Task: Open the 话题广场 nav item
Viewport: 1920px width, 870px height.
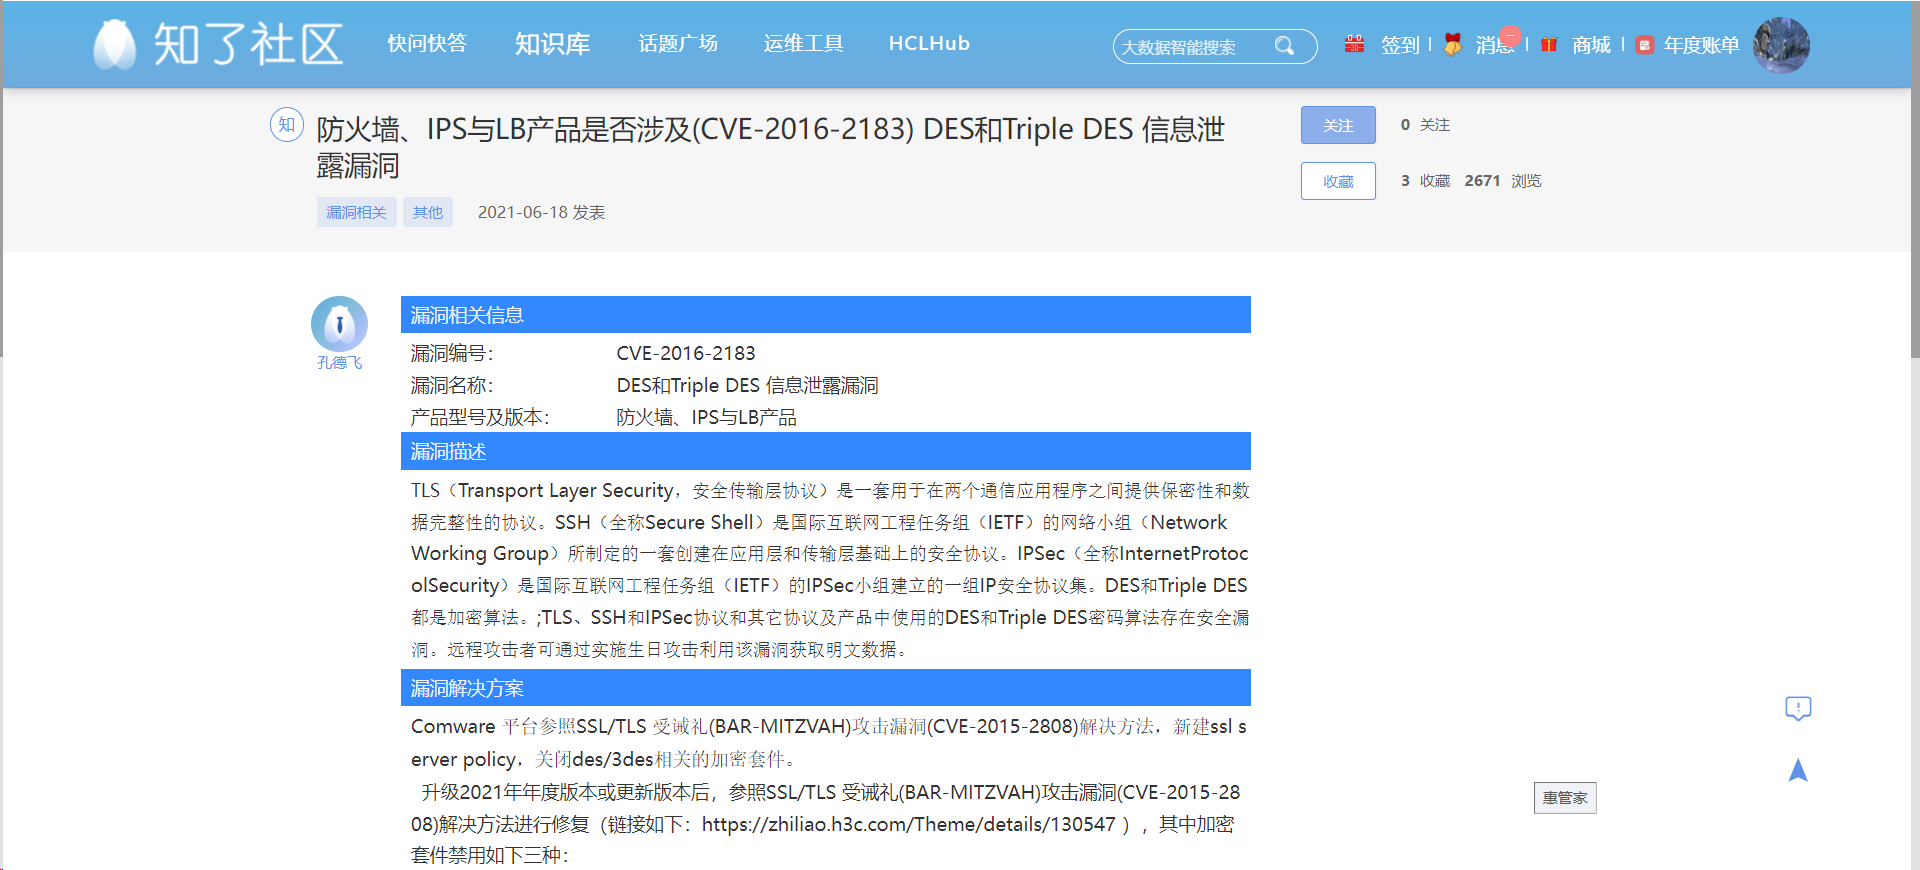Action: [678, 44]
